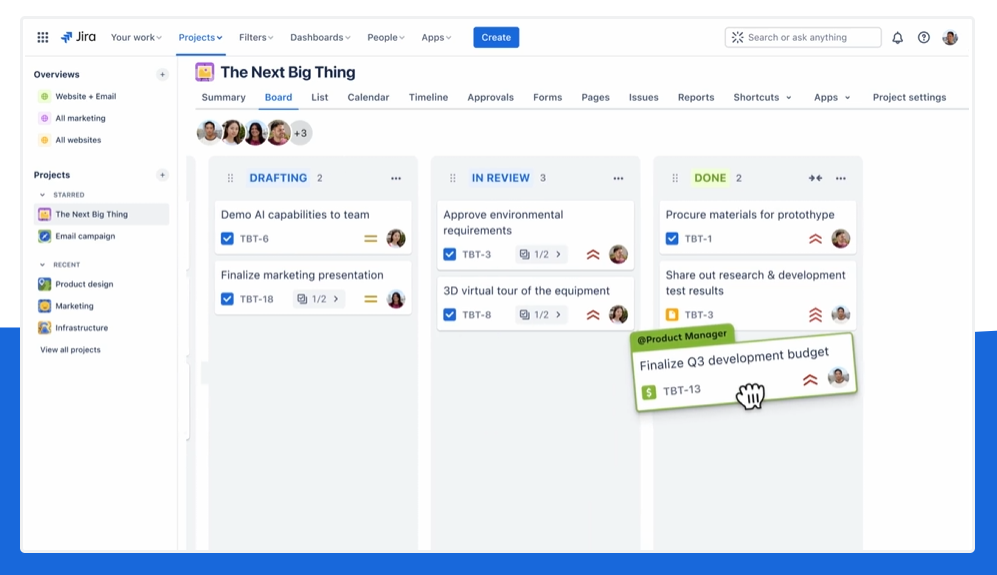
Task: Open the help question mark icon
Action: tap(924, 38)
